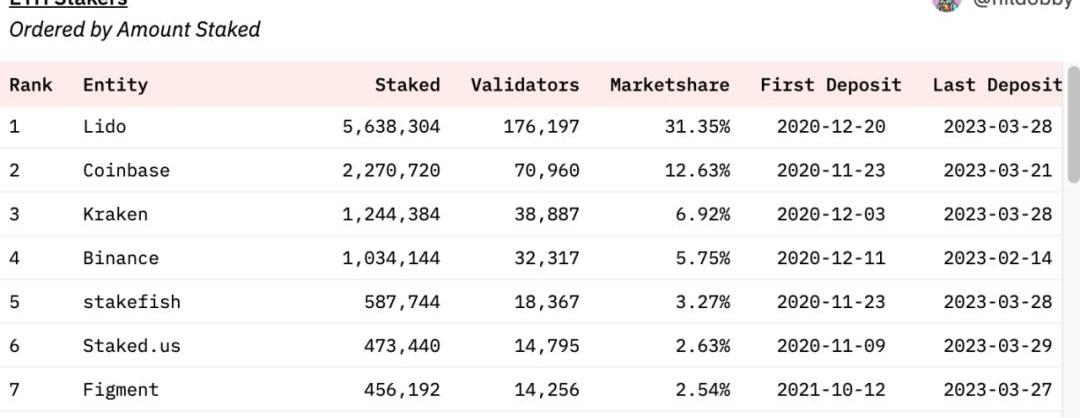This screenshot has width=1080, height=418.
Task: Click the Validators column header
Action: click(x=524, y=85)
